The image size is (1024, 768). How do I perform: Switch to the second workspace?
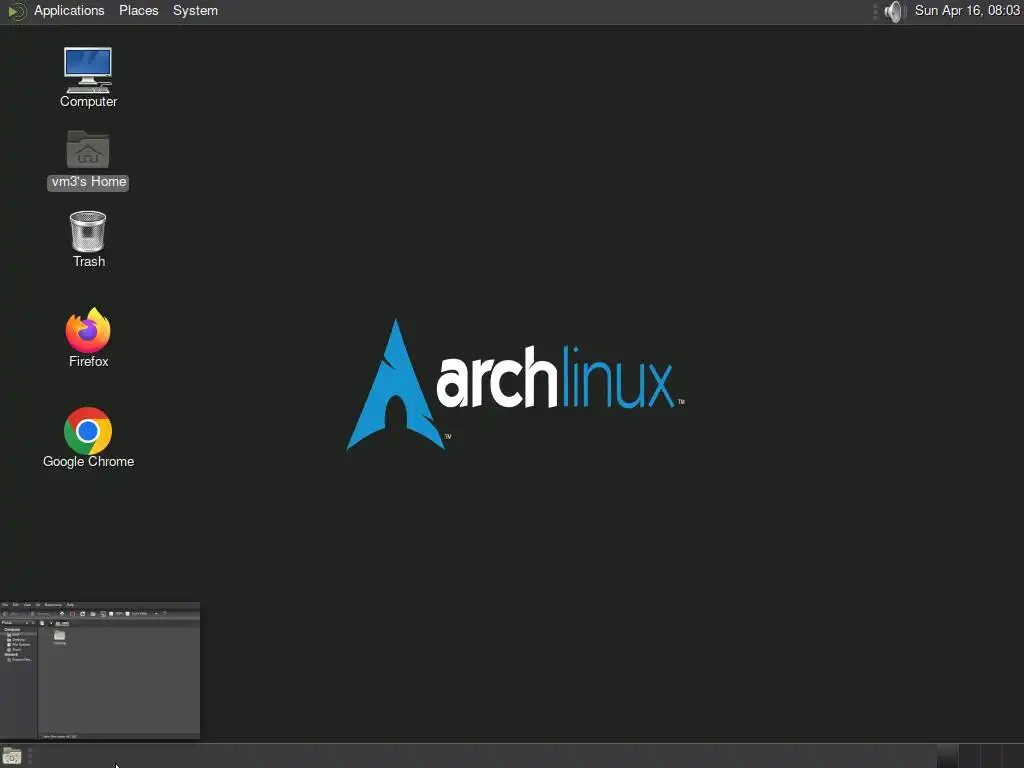tap(970, 756)
